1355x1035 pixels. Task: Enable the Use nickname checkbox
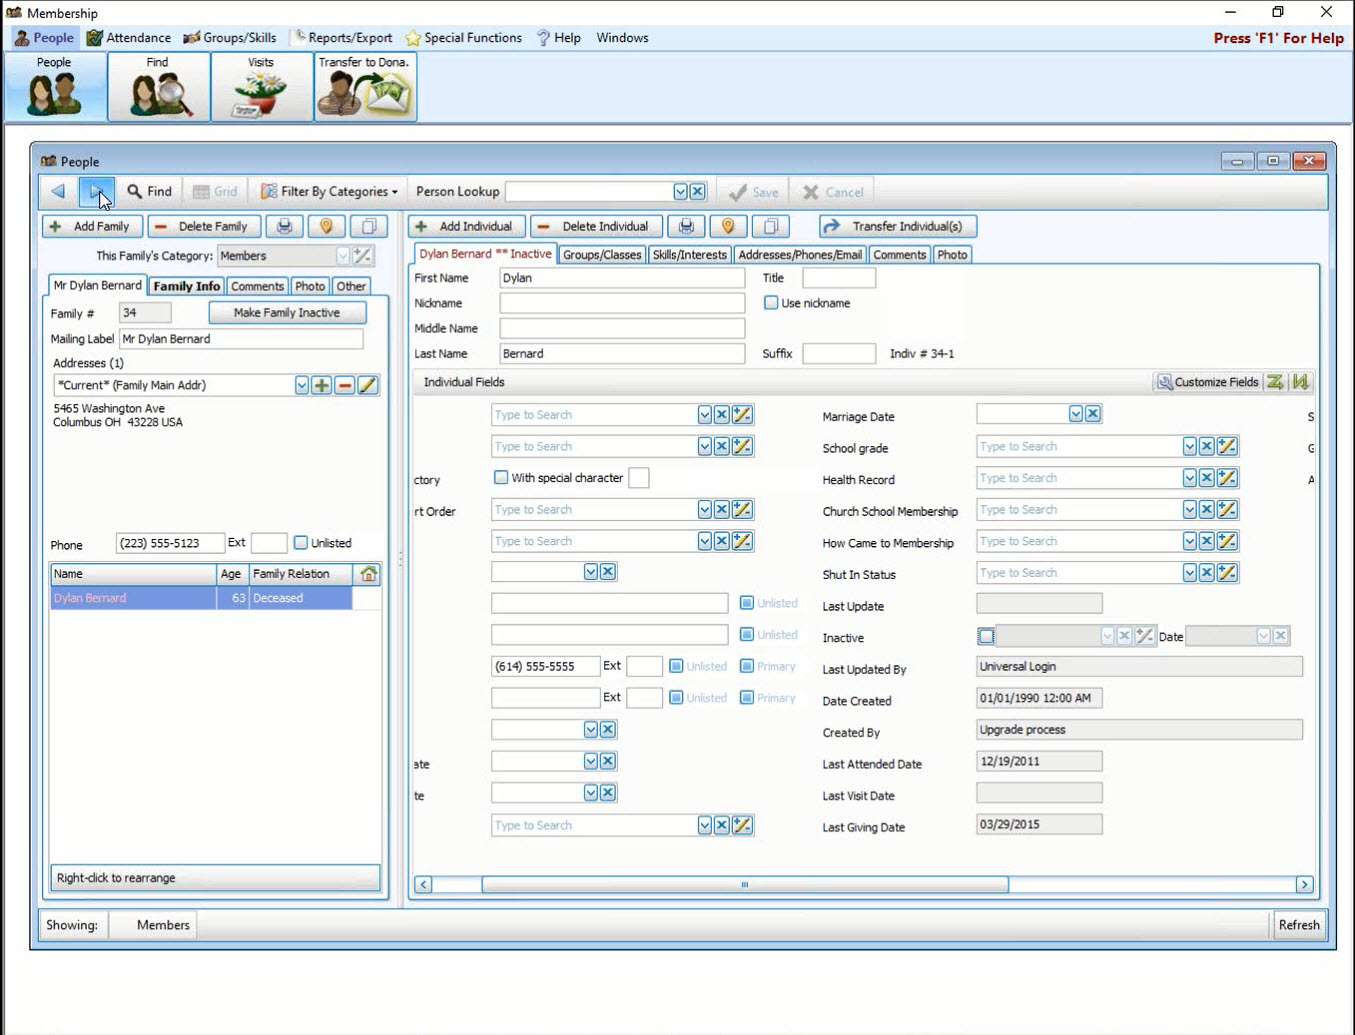[x=771, y=303]
